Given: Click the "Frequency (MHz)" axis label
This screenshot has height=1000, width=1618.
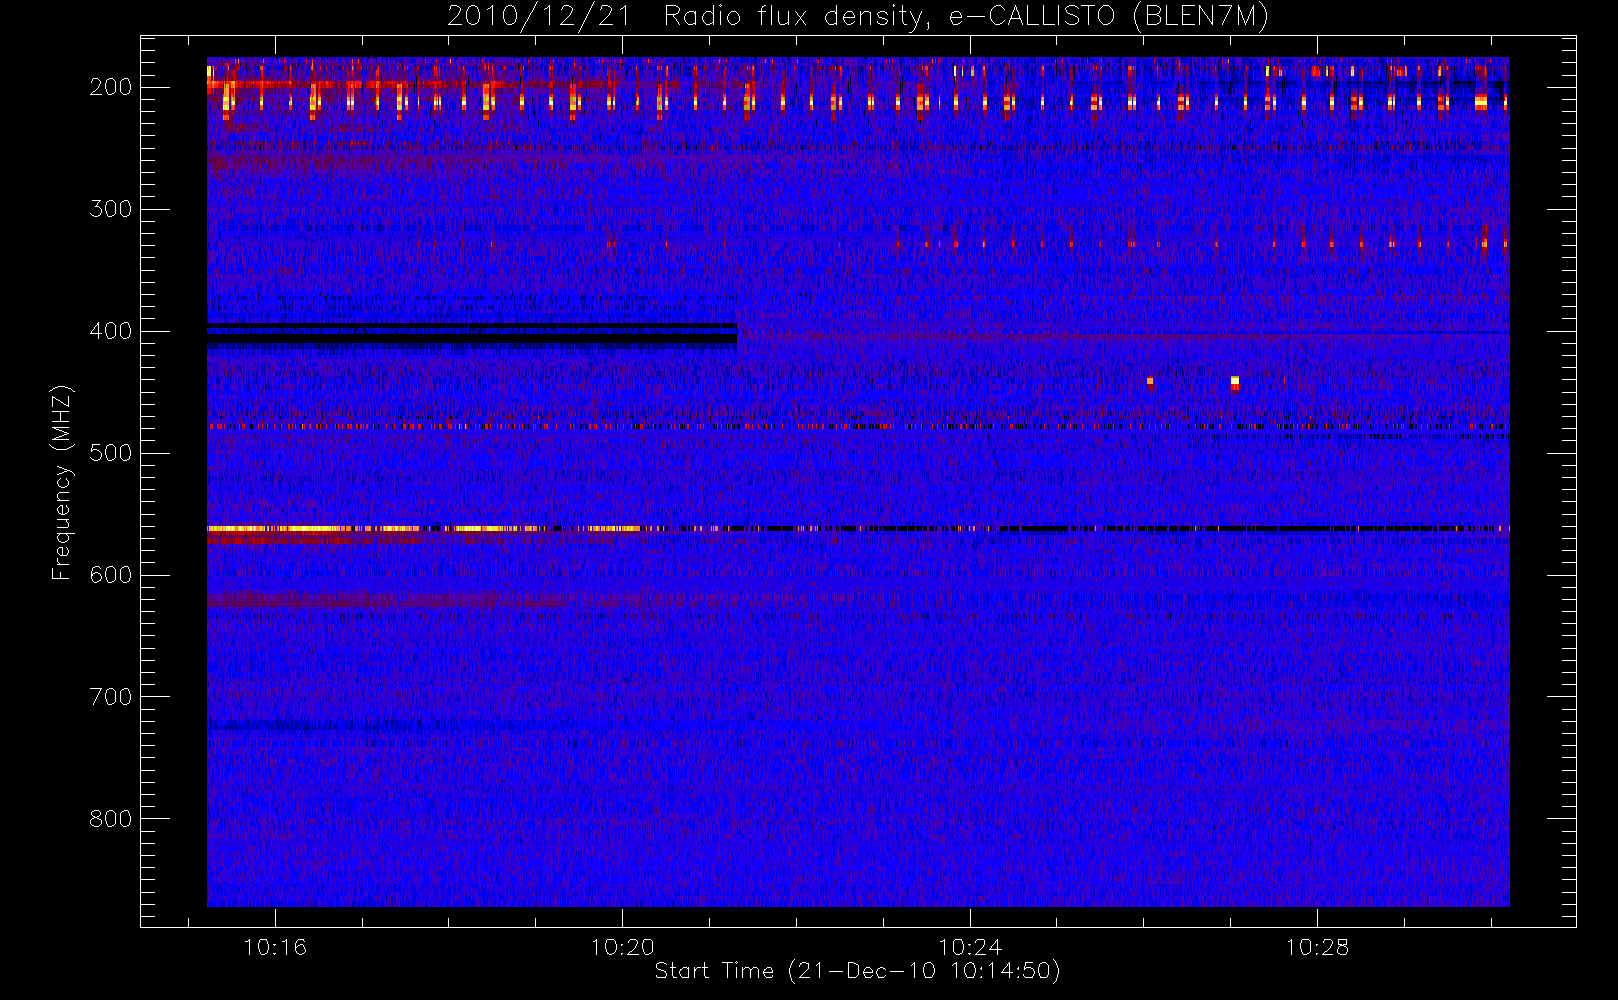Looking at the screenshot, I should (62, 482).
